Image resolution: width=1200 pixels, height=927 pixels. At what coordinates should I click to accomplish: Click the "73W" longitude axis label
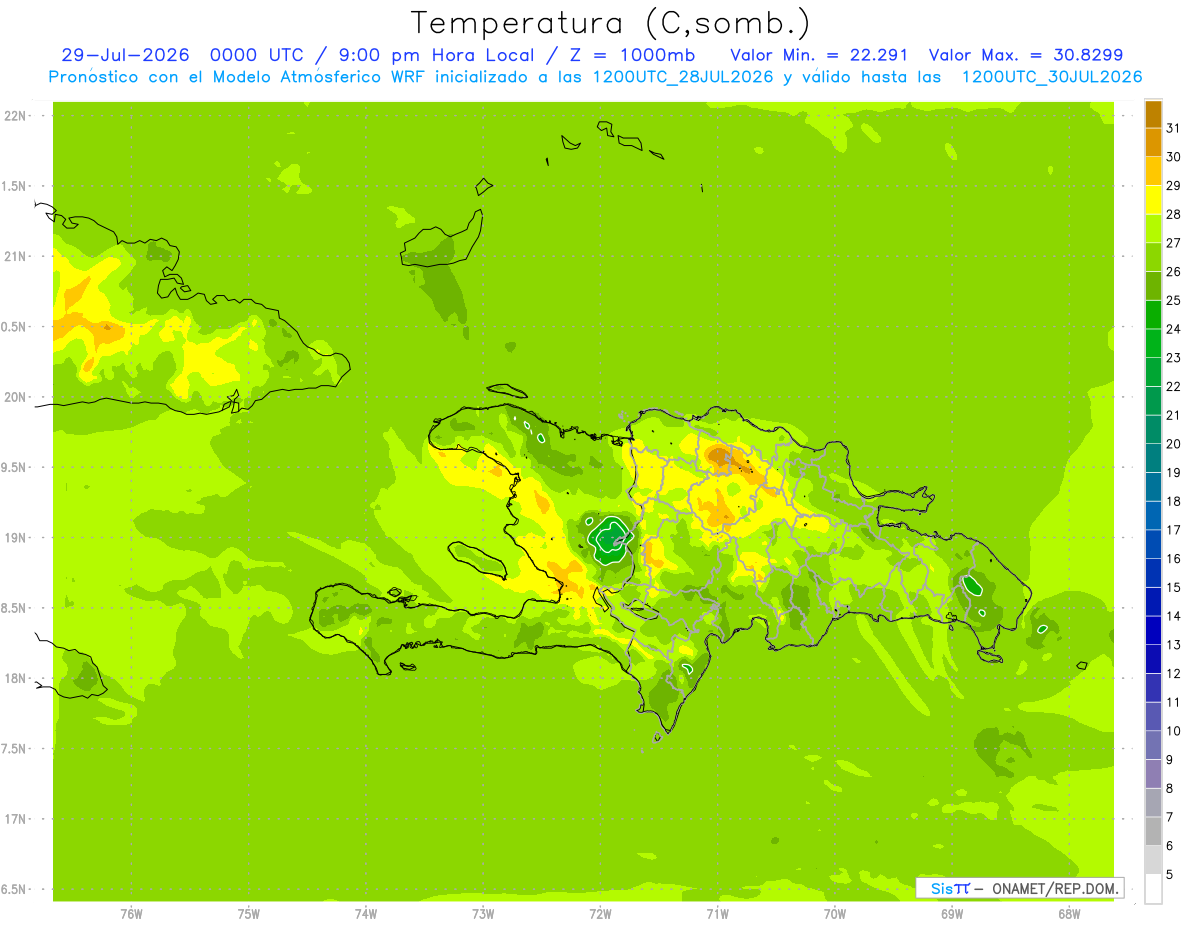tap(483, 913)
